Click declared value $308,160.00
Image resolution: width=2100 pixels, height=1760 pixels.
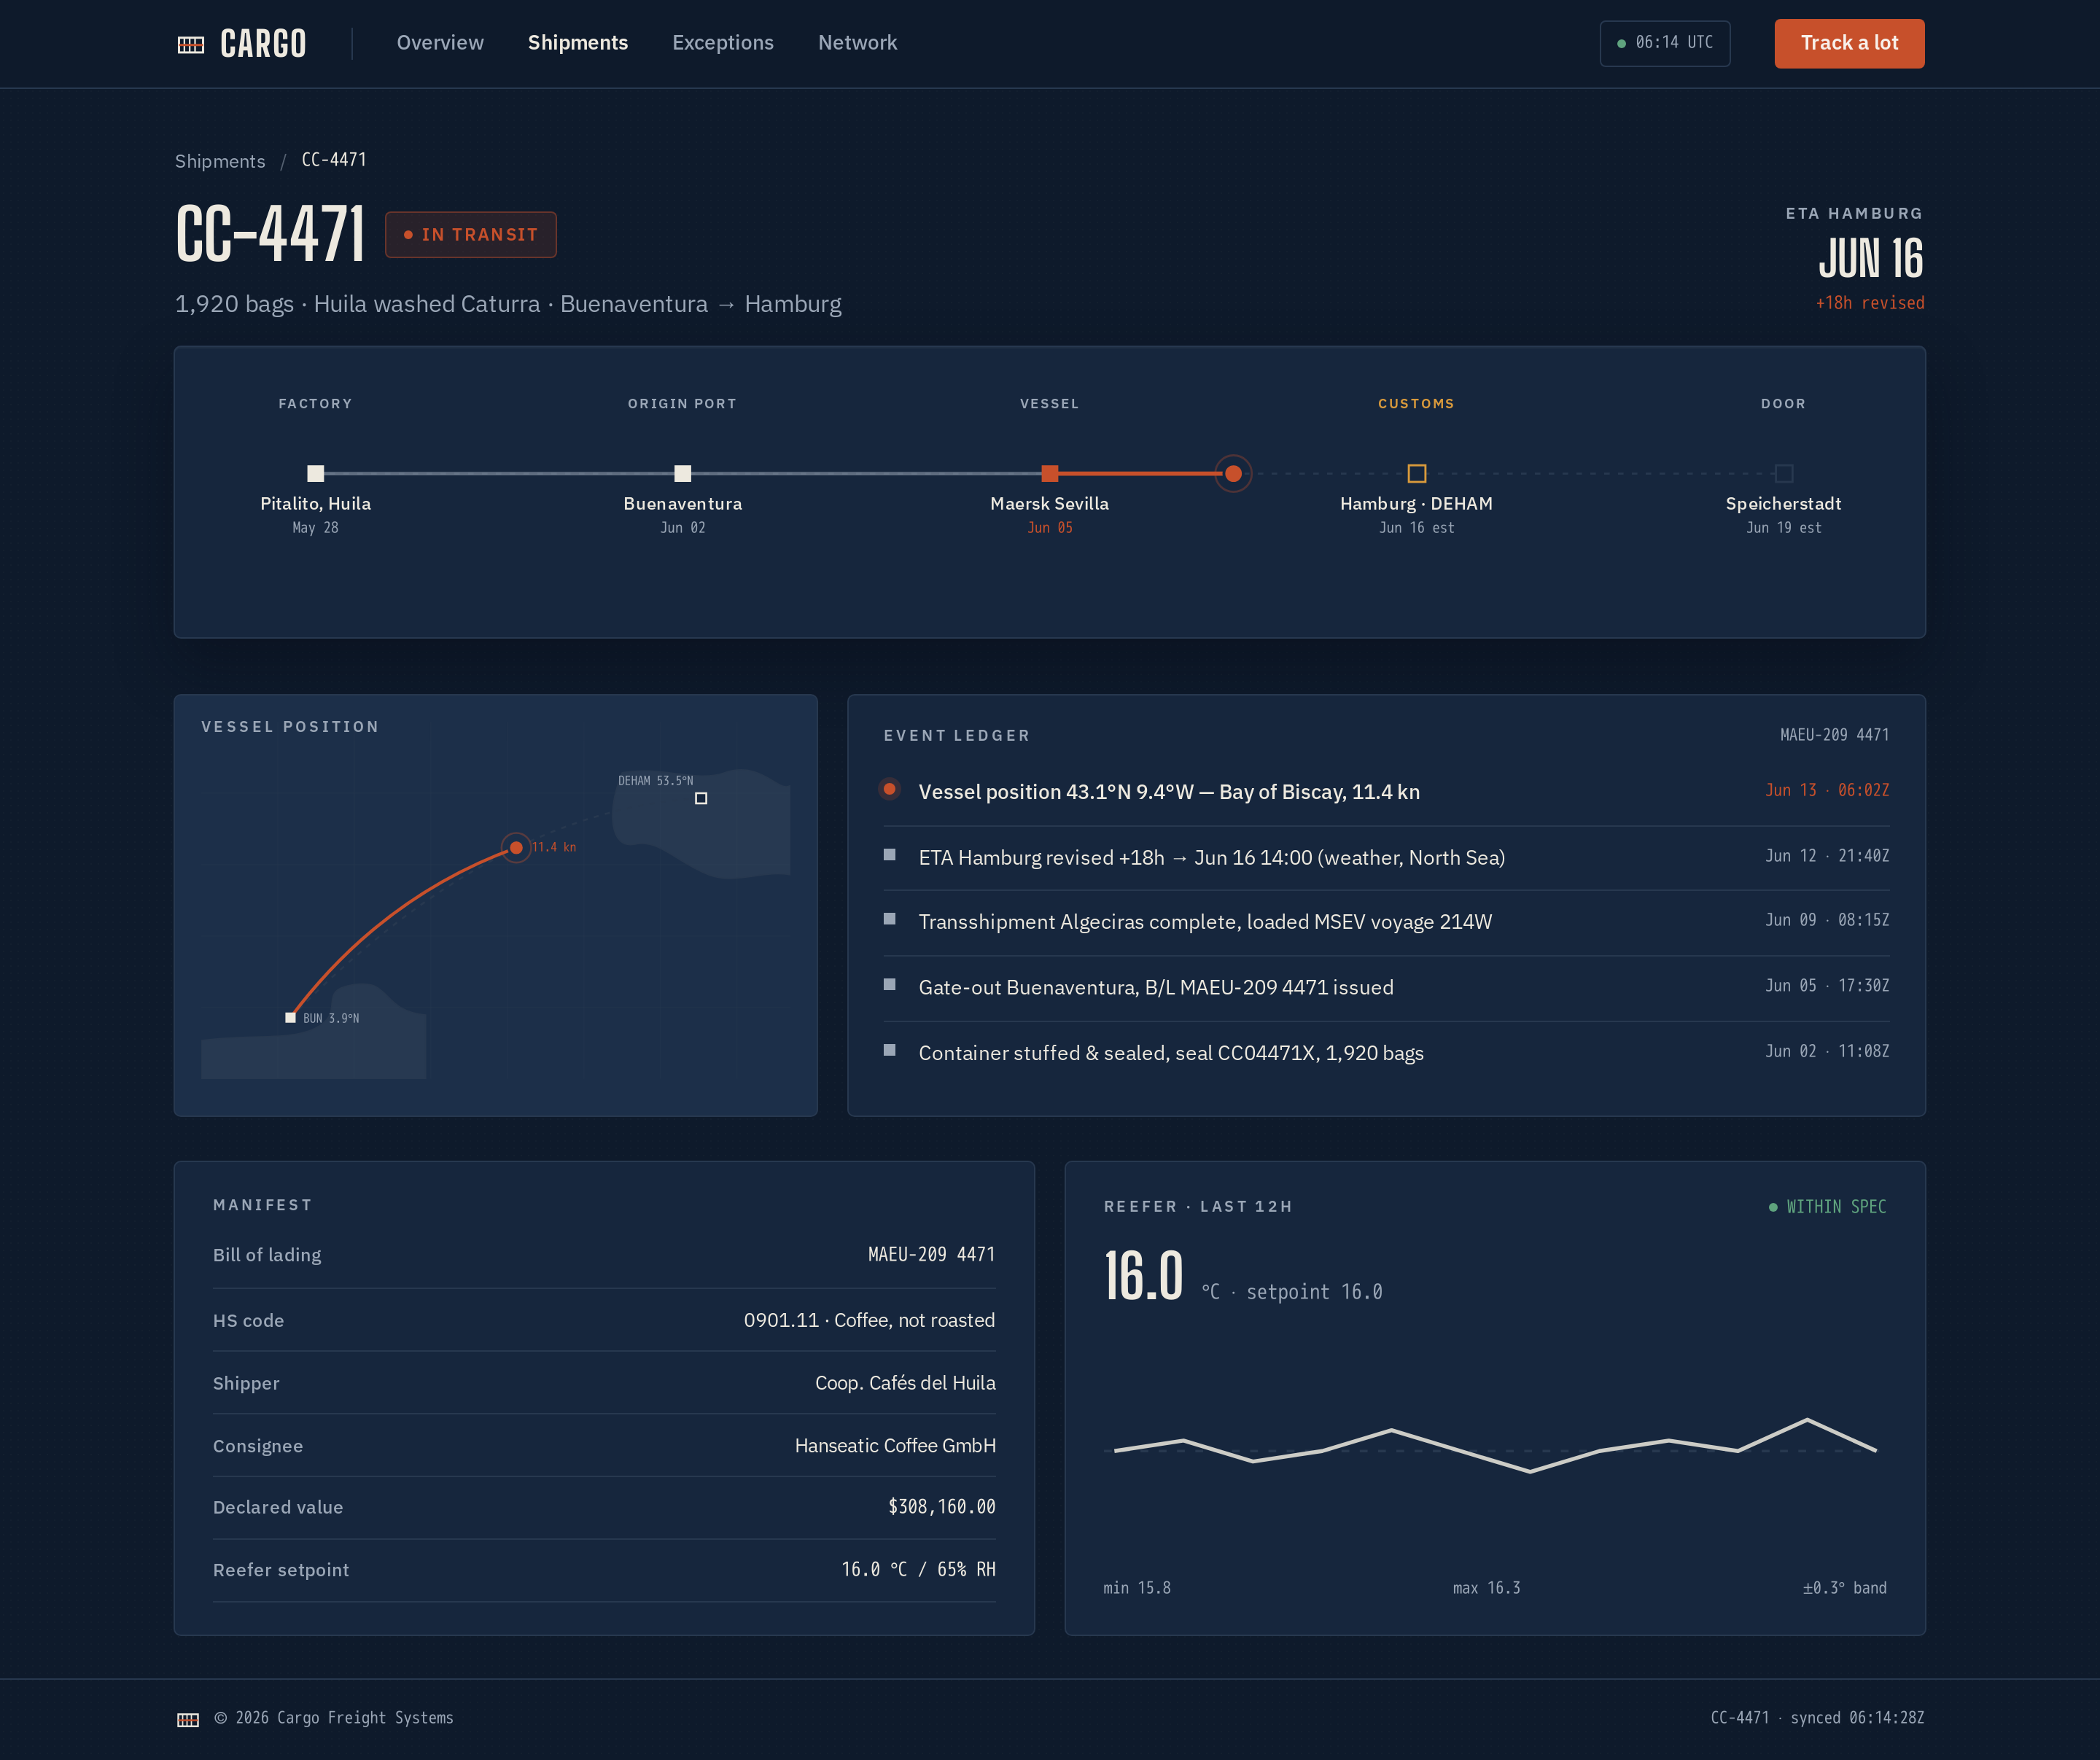(941, 1507)
